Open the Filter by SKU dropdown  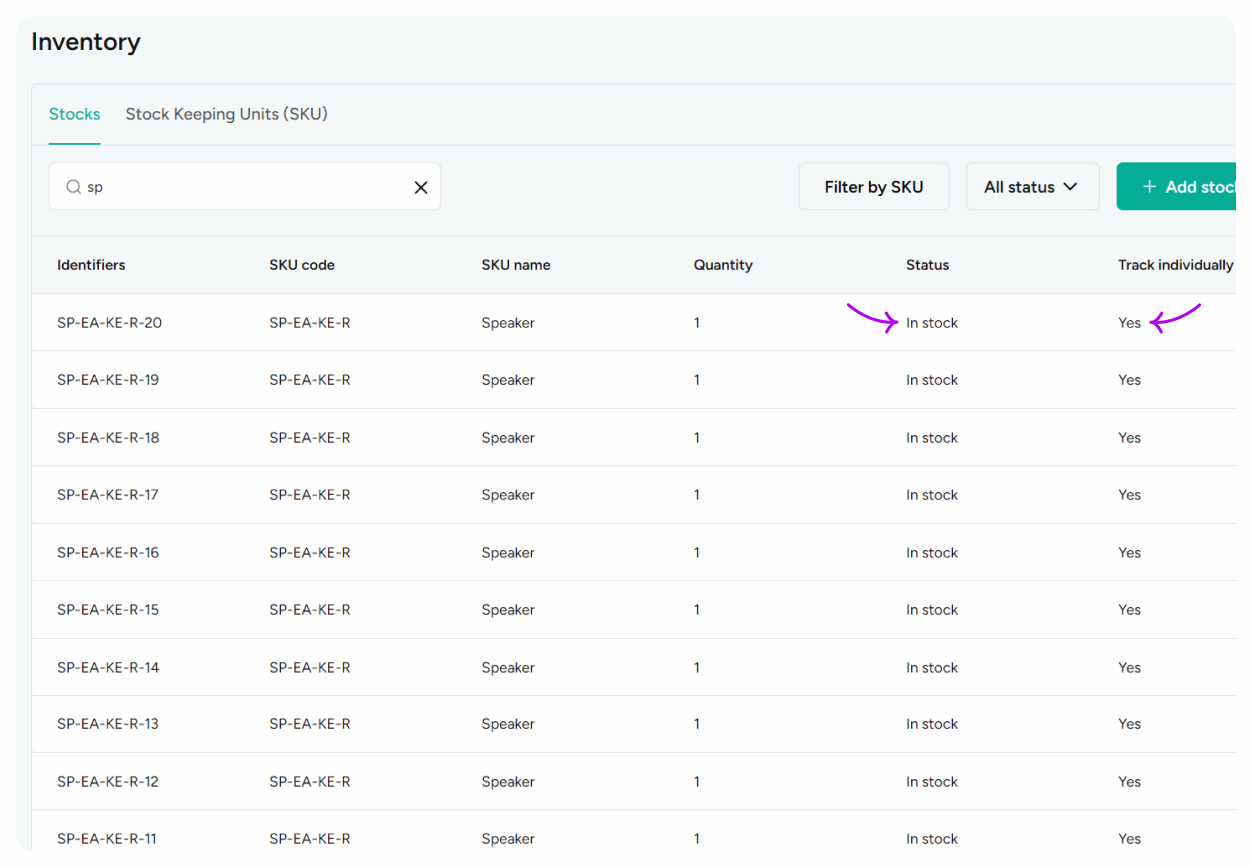[873, 186]
